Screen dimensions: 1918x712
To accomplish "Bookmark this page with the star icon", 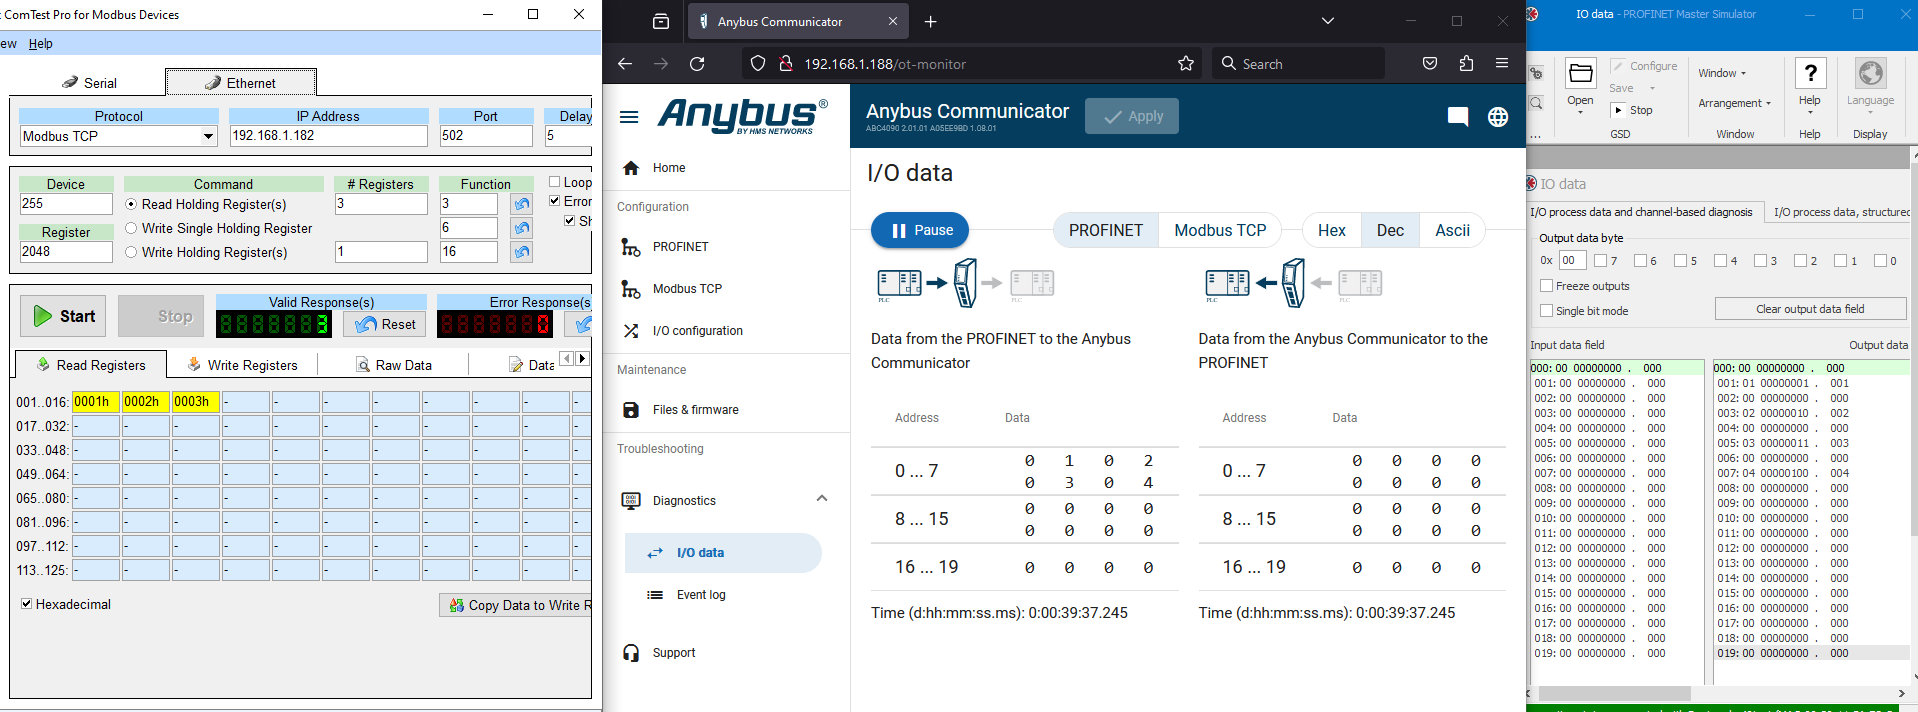I will [1185, 64].
